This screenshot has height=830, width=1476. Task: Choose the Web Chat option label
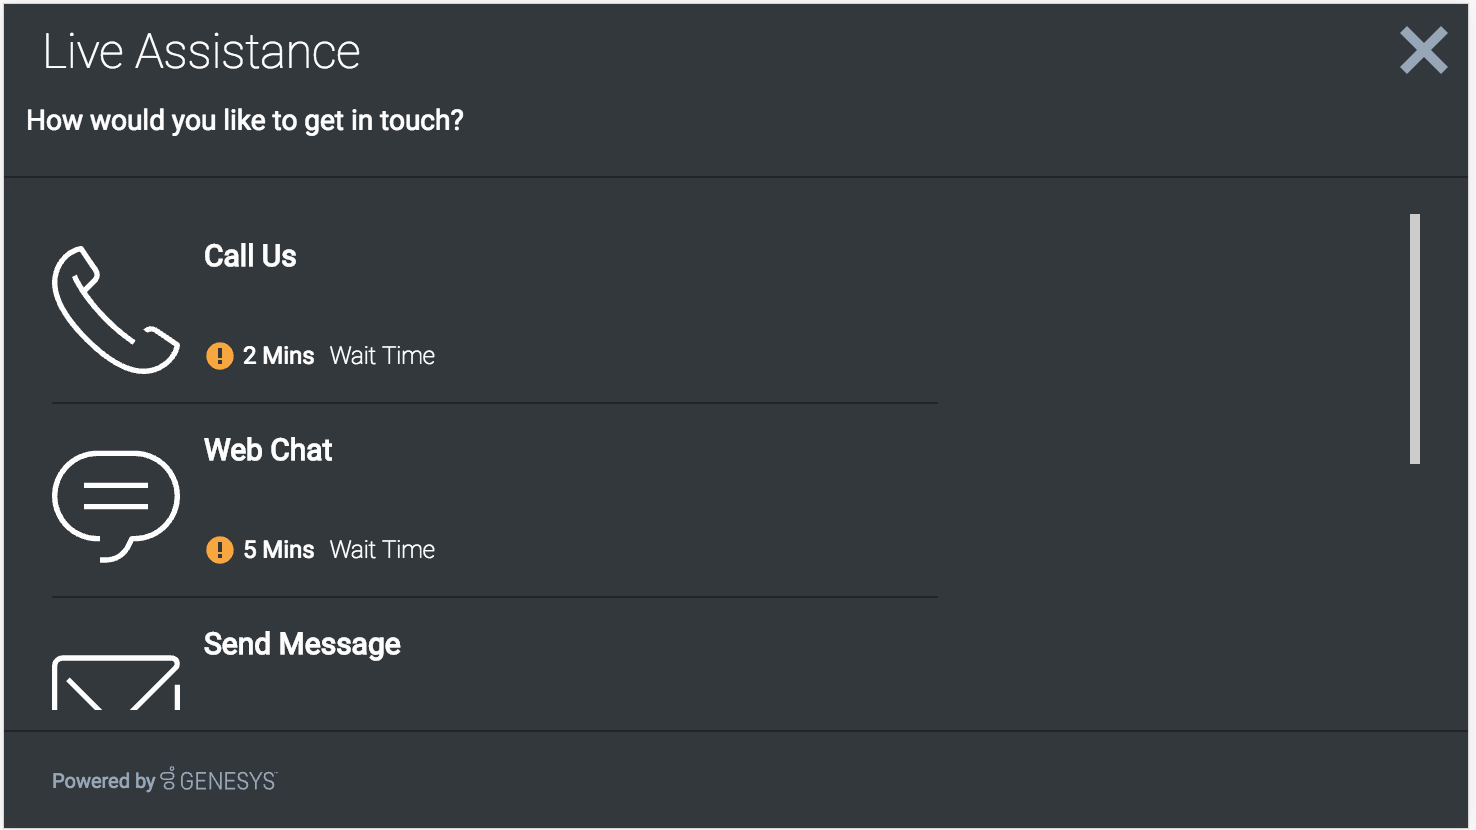click(x=268, y=450)
